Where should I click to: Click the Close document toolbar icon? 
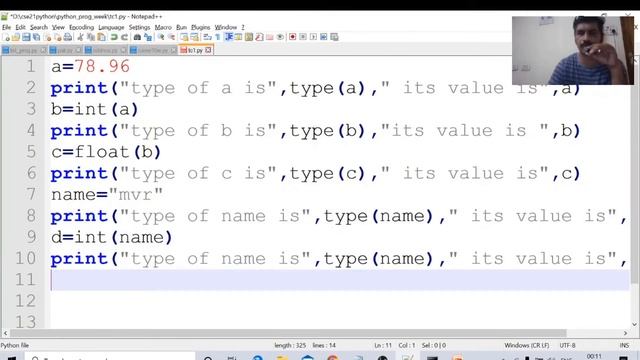(x=47, y=37)
